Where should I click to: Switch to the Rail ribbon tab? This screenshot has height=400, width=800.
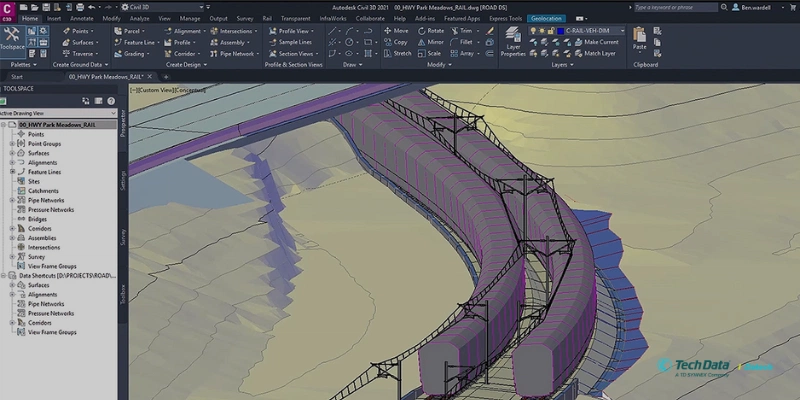pos(267,18)
